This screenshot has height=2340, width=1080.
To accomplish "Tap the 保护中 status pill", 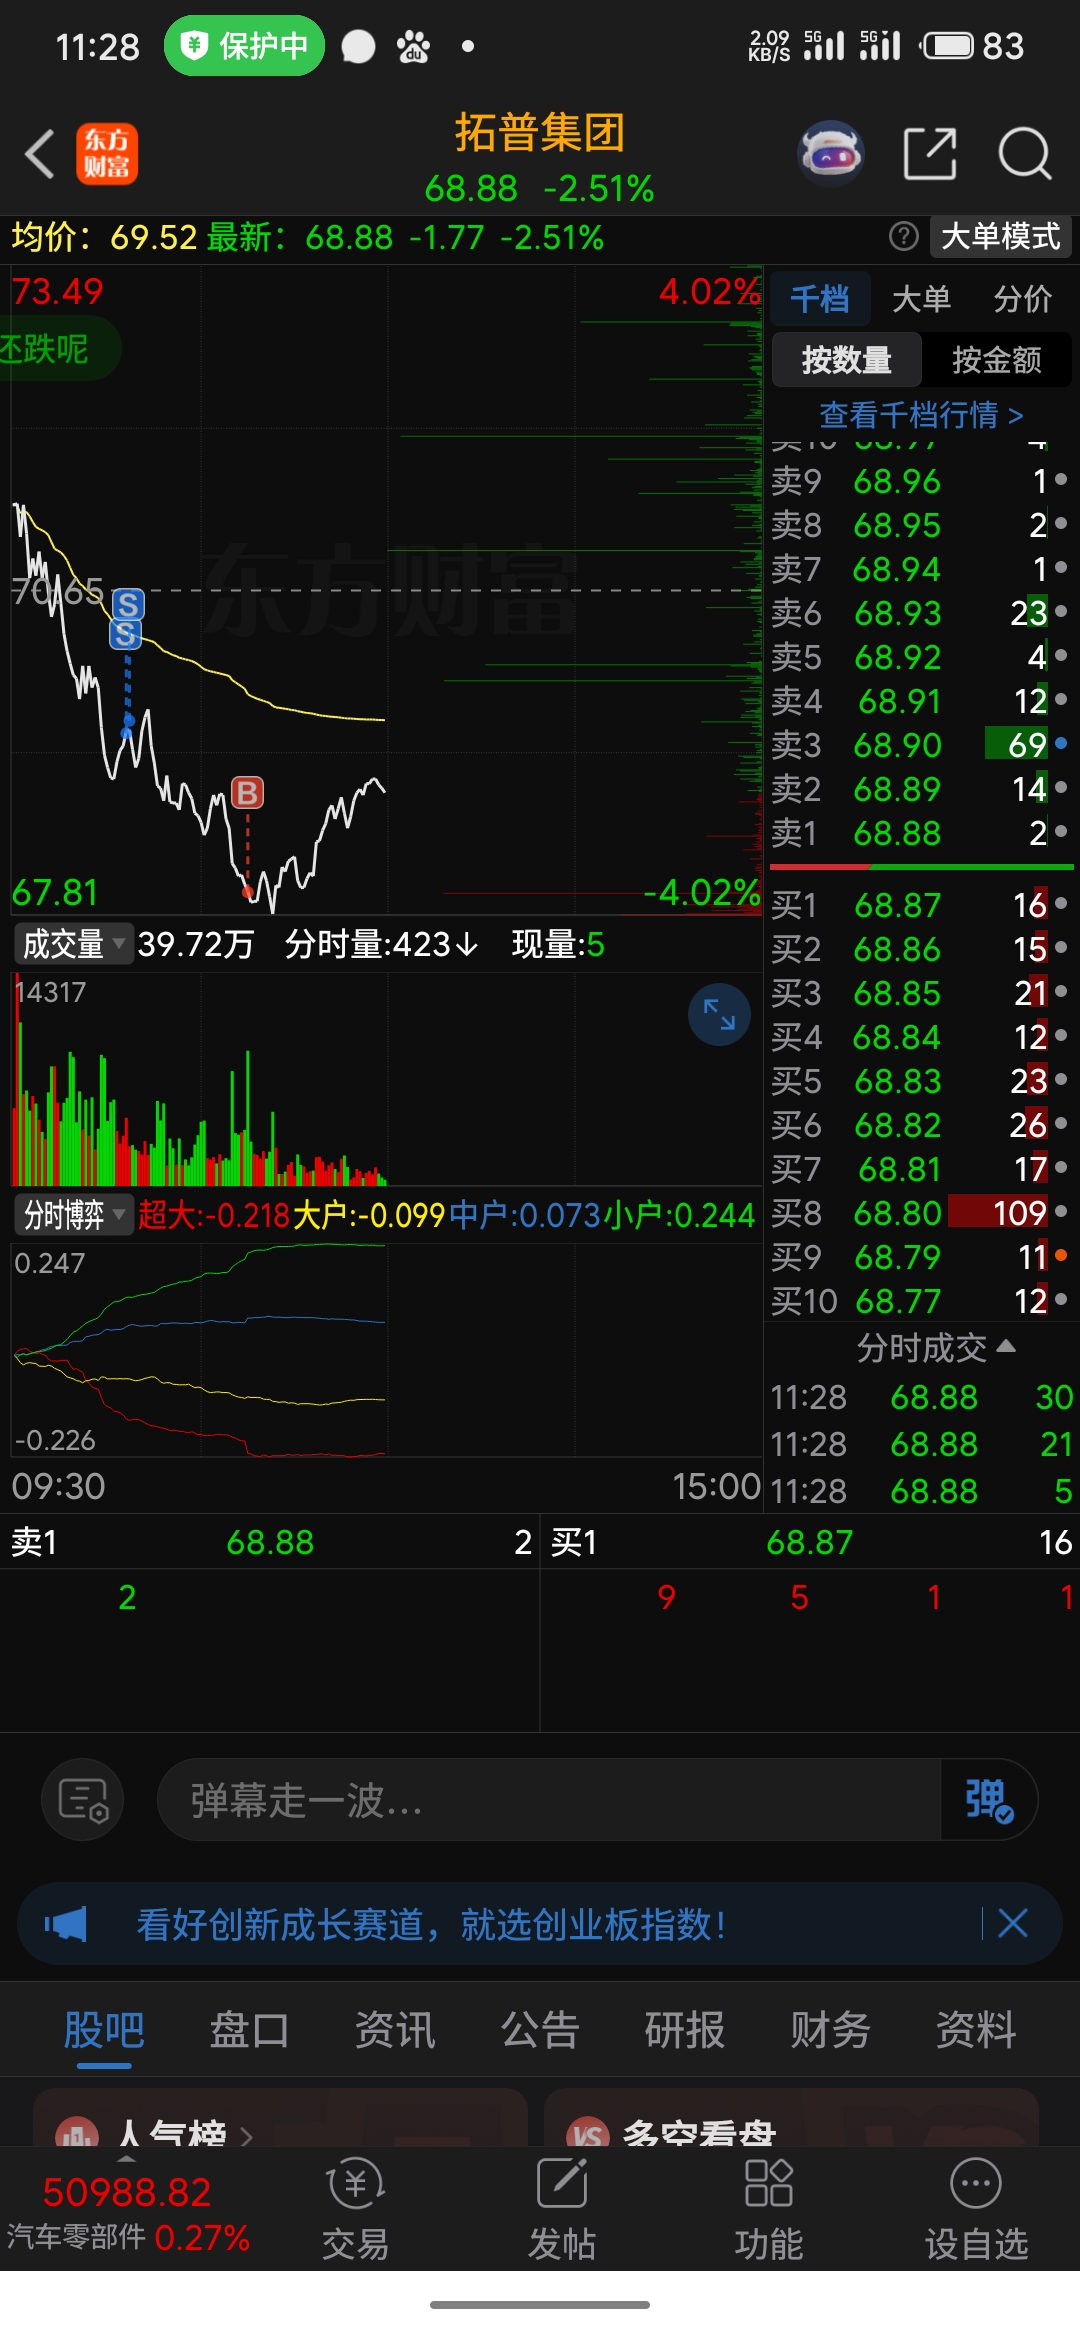I will tap(244, 46).
